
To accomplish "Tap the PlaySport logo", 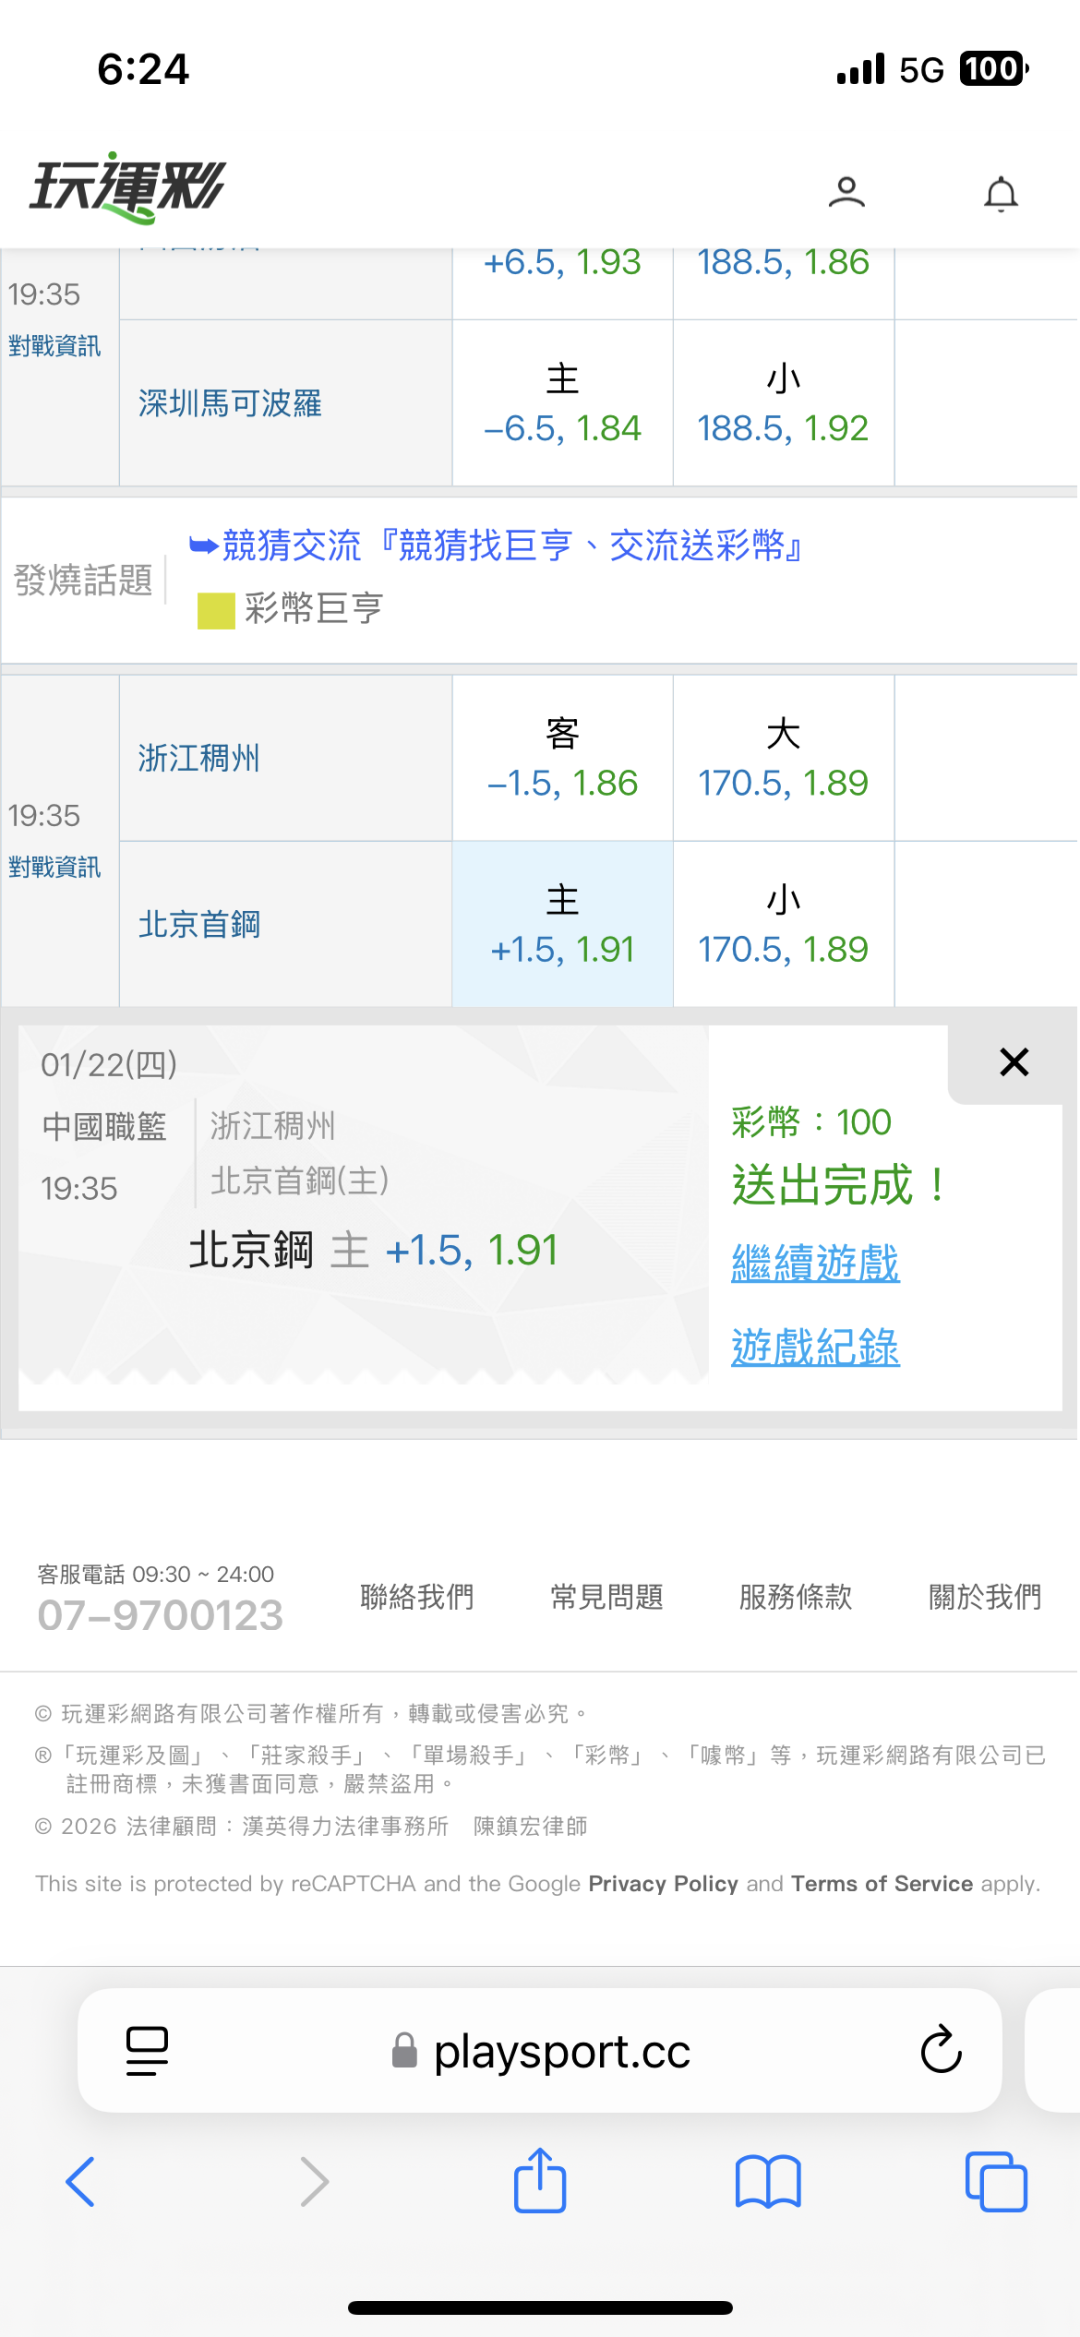I will (128, 187).
